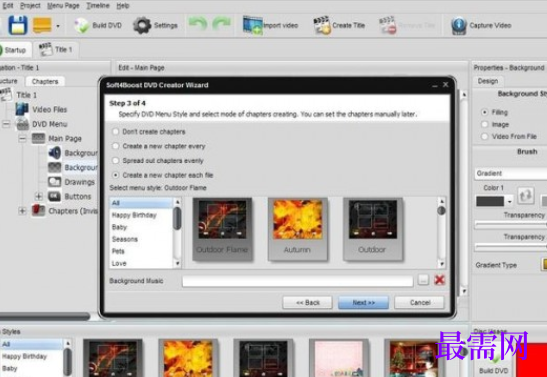
Task: Select Filling background style radio
Action: [484, 112]
